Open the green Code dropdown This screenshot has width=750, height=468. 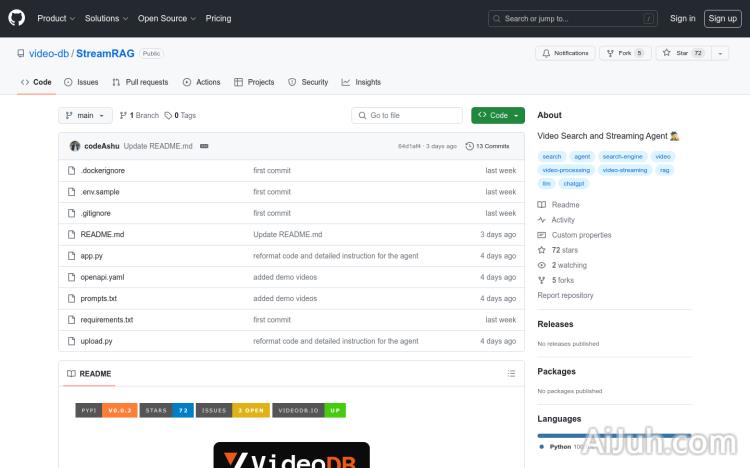[x=497, y=116]
